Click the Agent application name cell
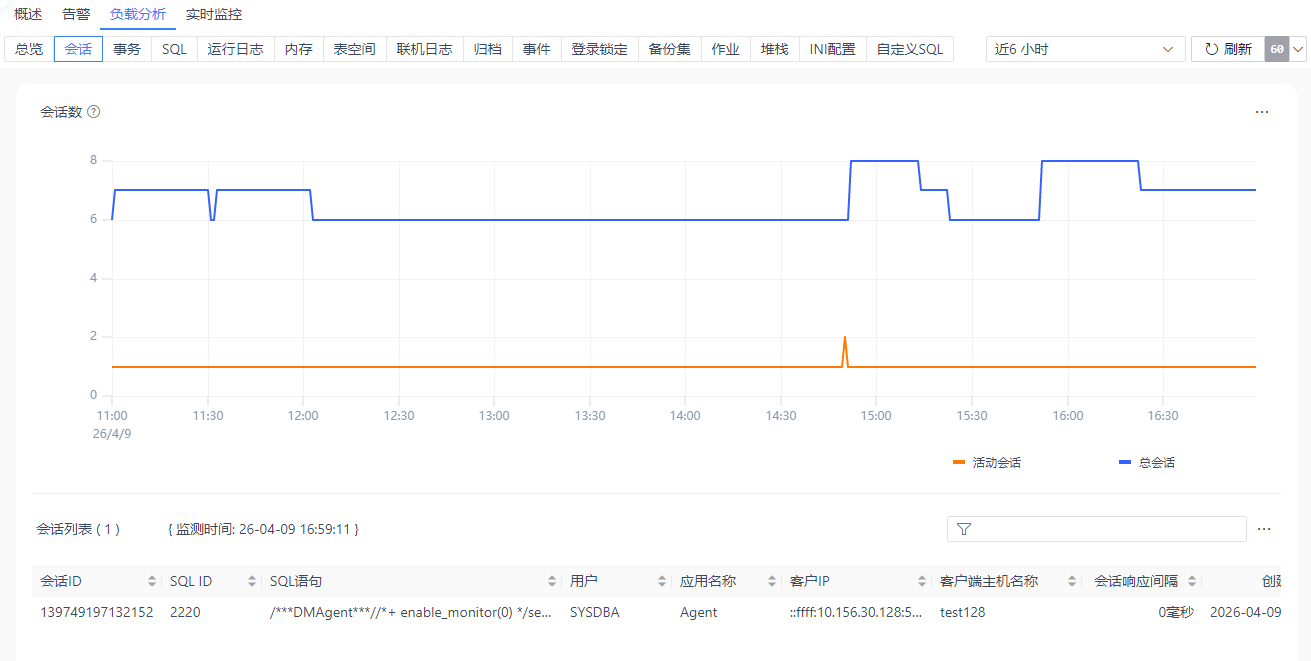1311x661 pixels. [x=699, y=612]
